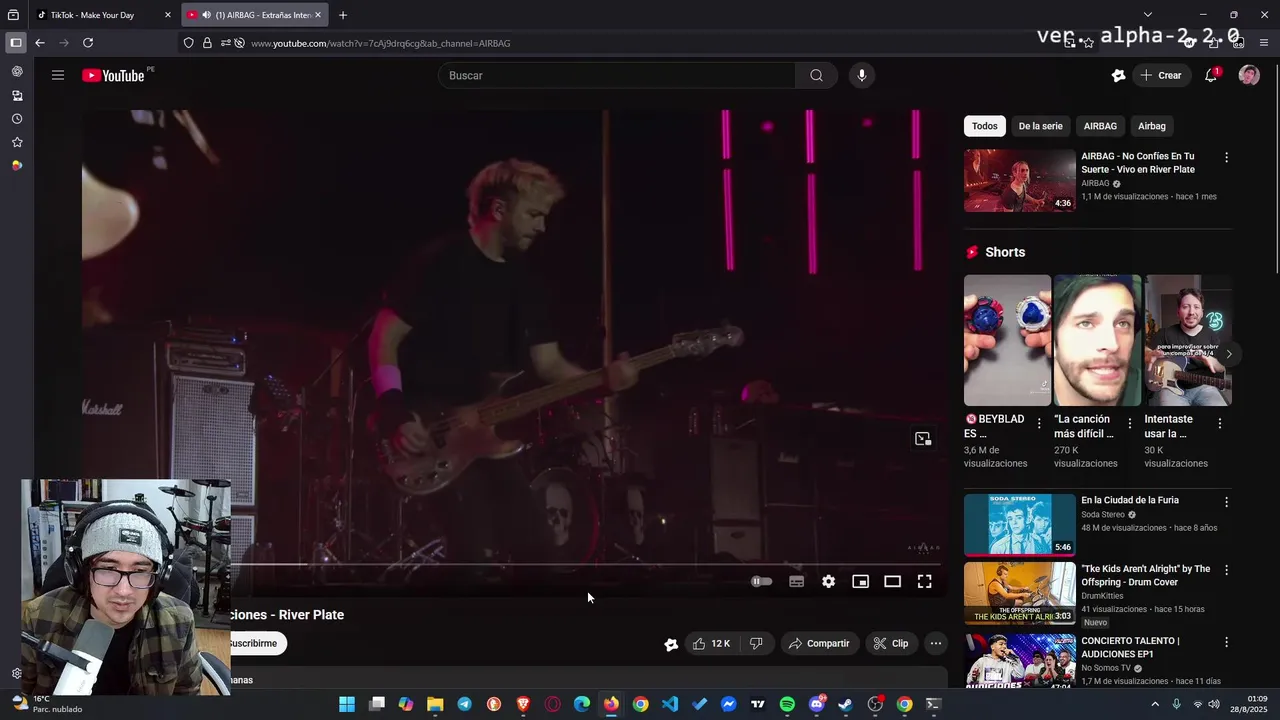Click the search magnifier button
The image size is (1280, 720).
point(817,76)
